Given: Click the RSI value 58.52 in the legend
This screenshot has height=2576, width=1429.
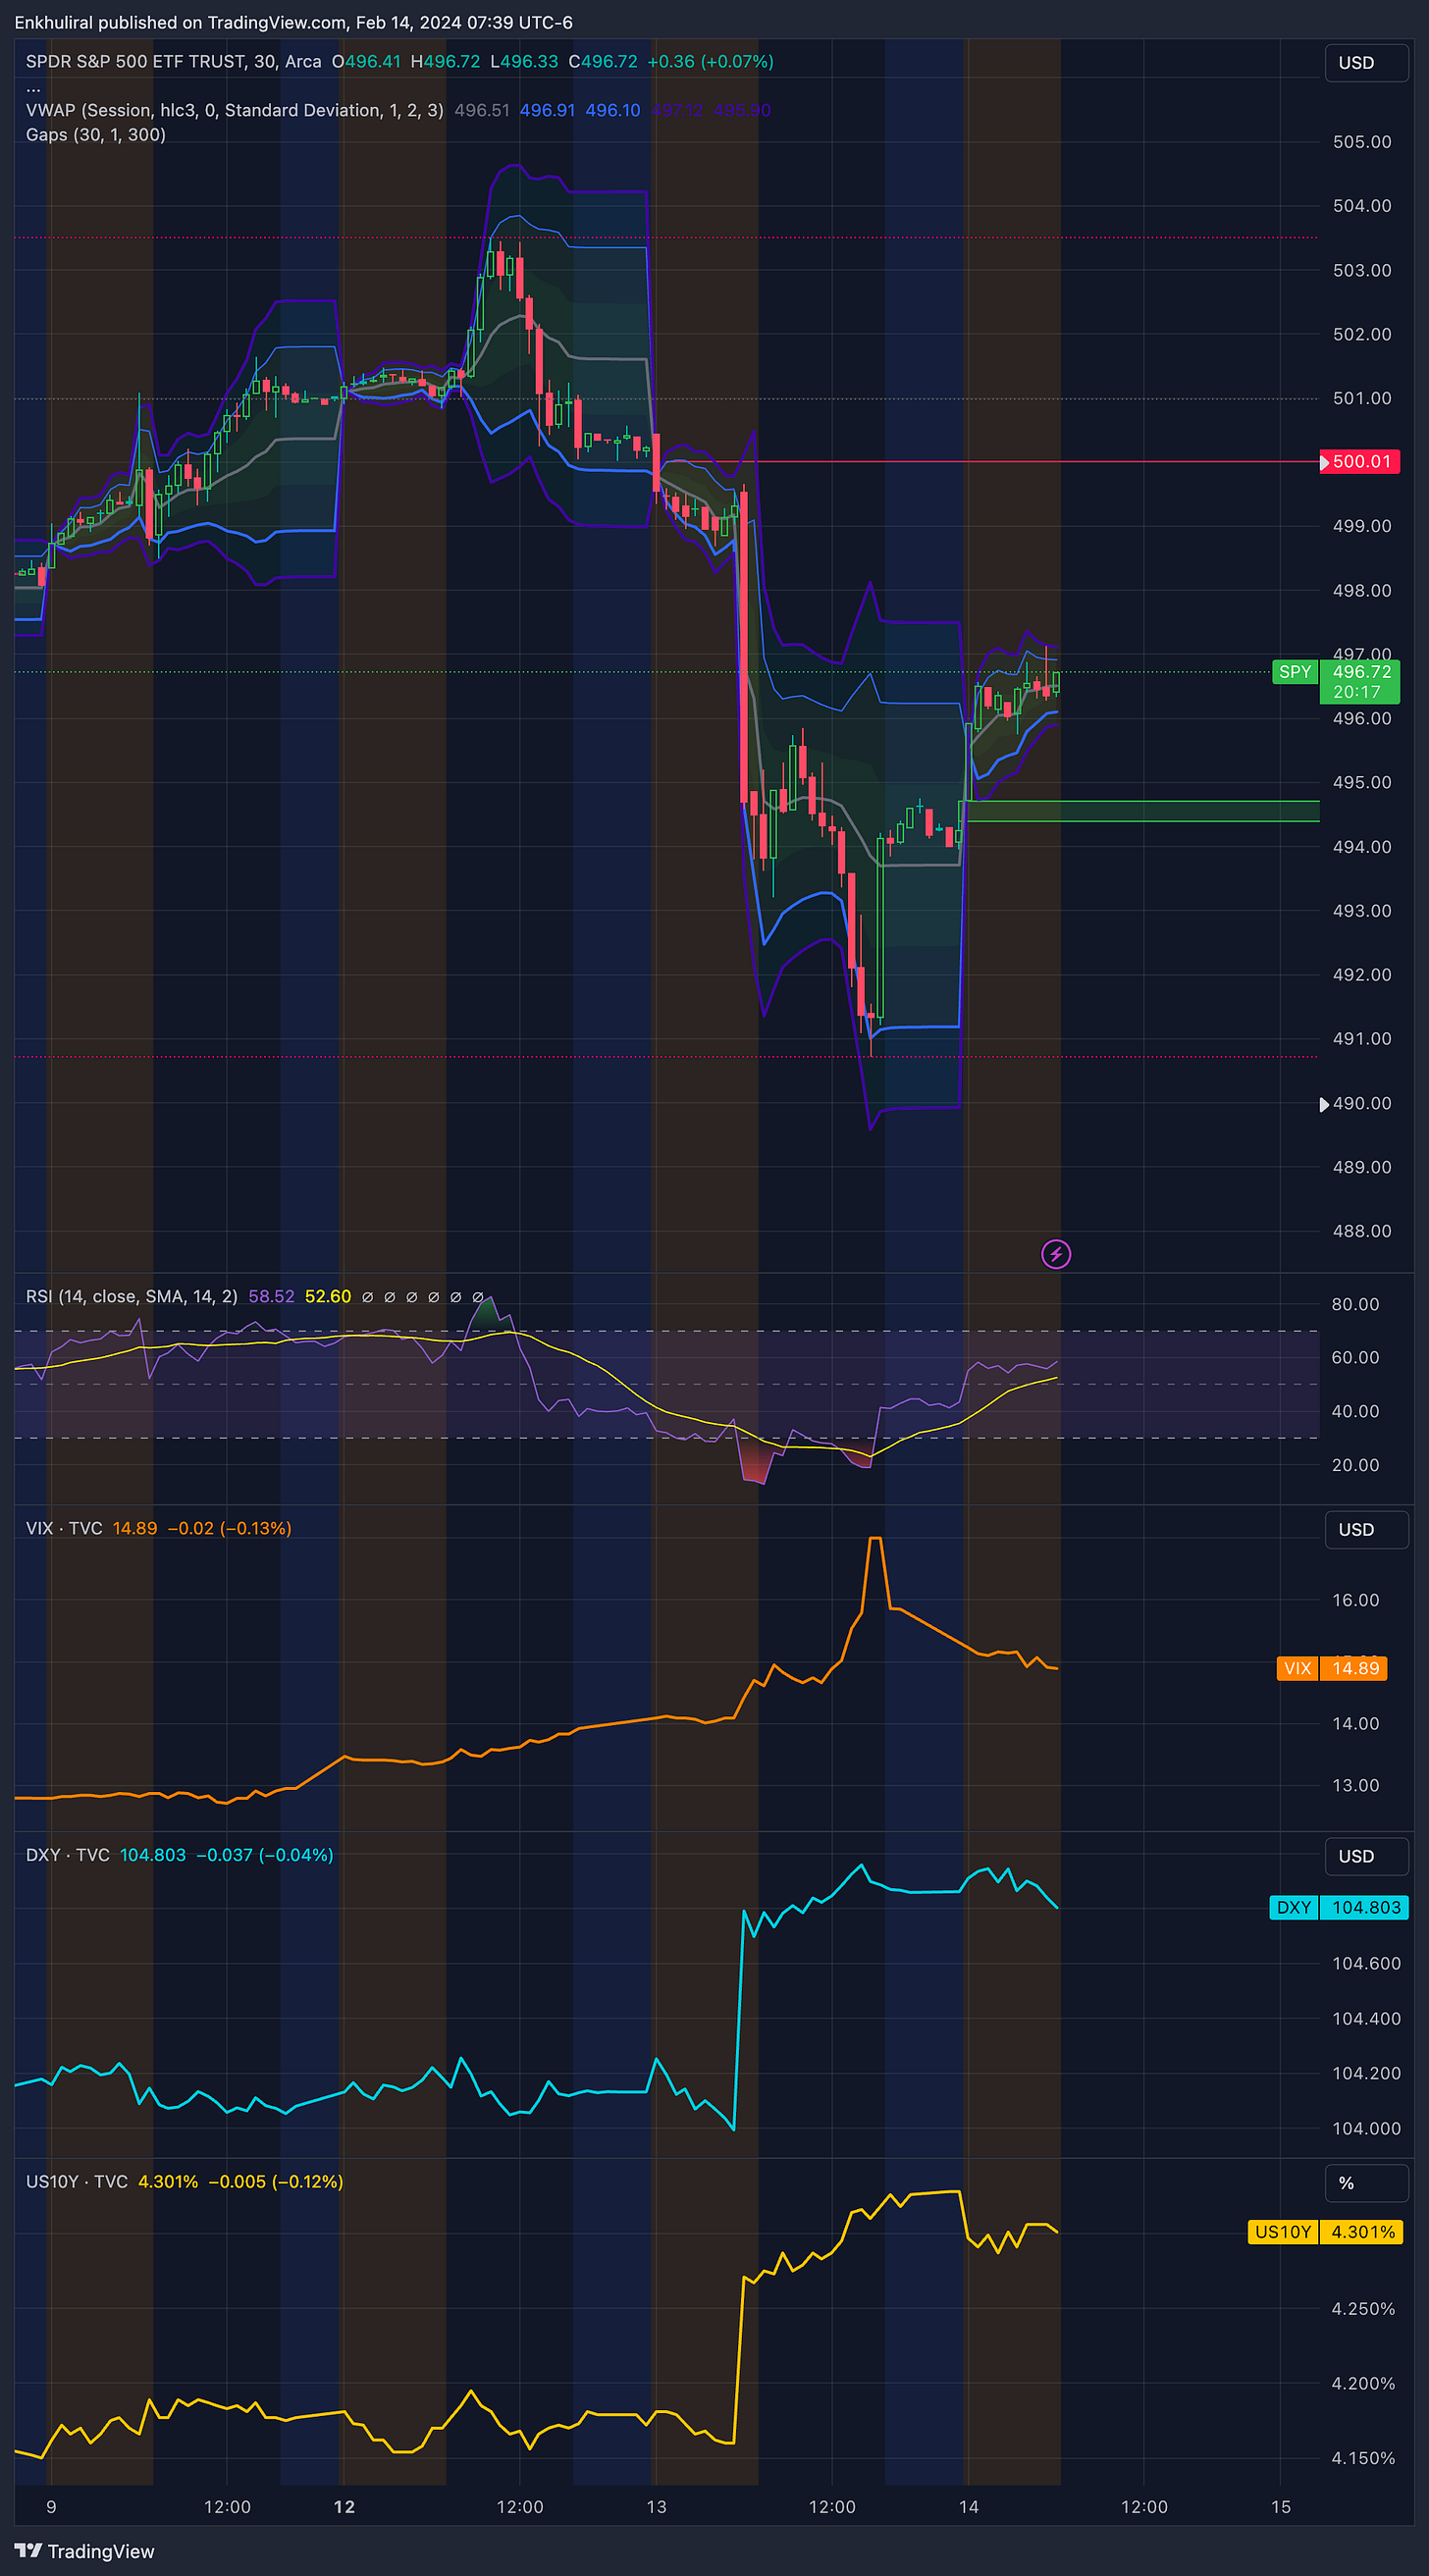Looking at the screenshot, I should tap(271, 1297).
